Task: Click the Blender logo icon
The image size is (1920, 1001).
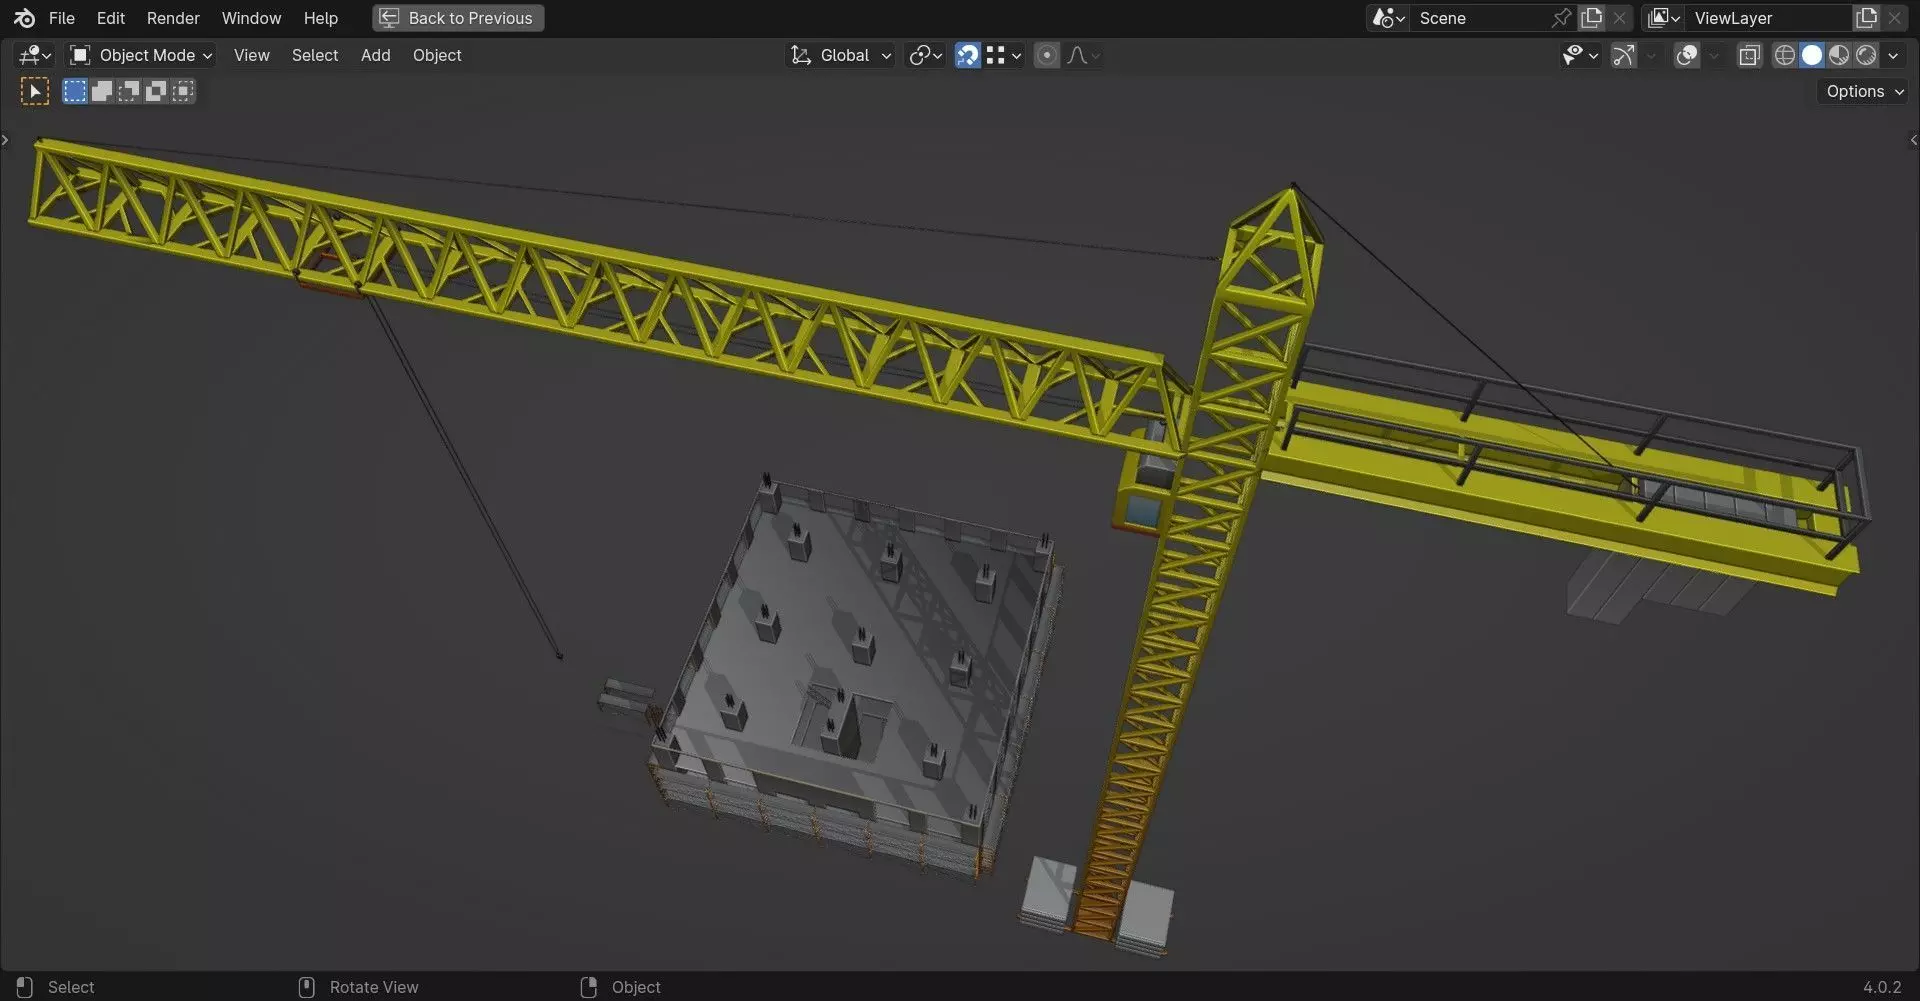Action: click(x=24, y=18)
